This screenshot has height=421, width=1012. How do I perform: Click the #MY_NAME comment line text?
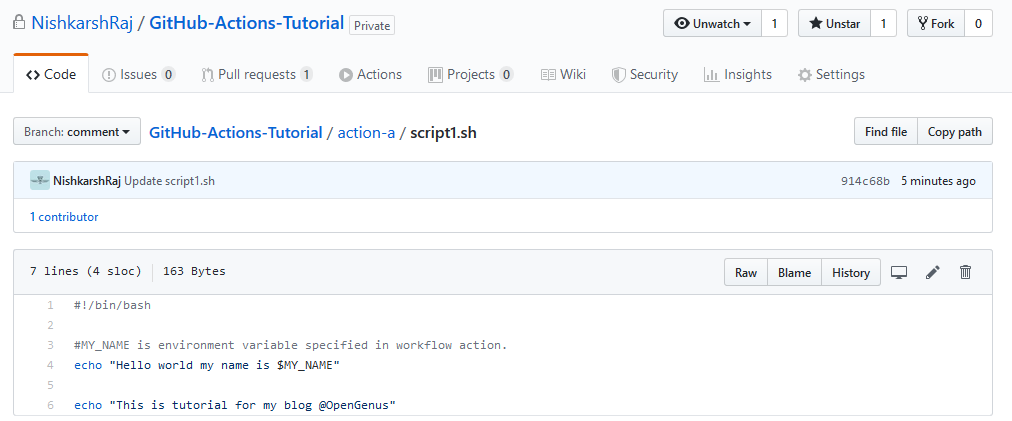click(x=290, y=345)
